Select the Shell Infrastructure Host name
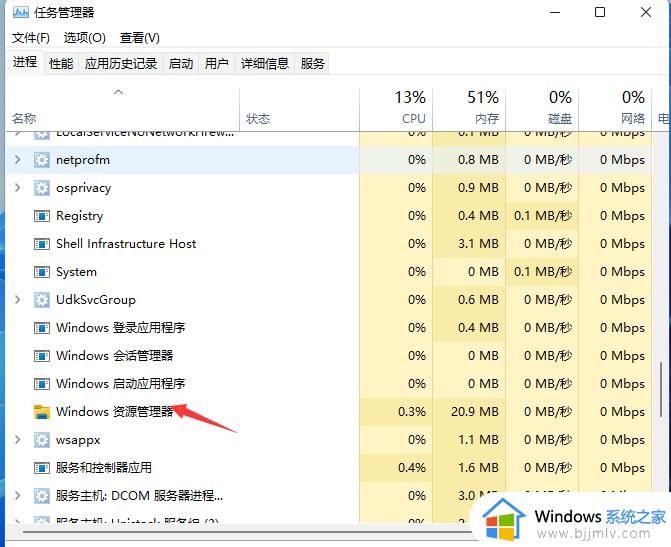 126,244
